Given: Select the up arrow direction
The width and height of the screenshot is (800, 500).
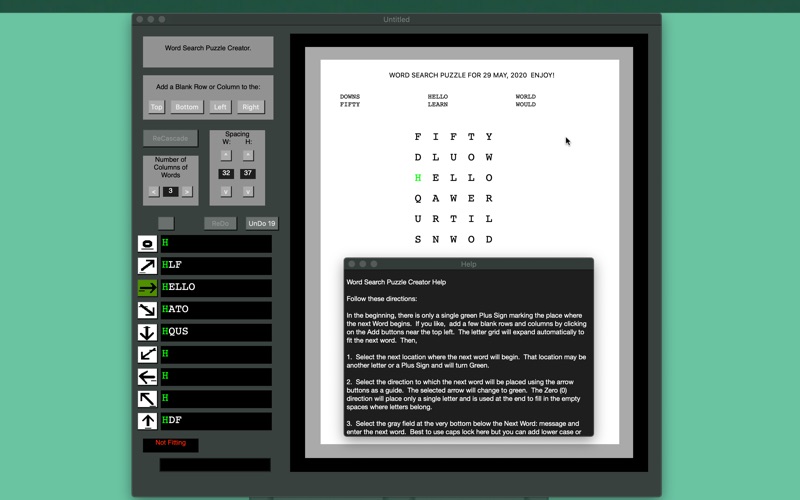Looking at the screenshot, I should pos(147,421).
